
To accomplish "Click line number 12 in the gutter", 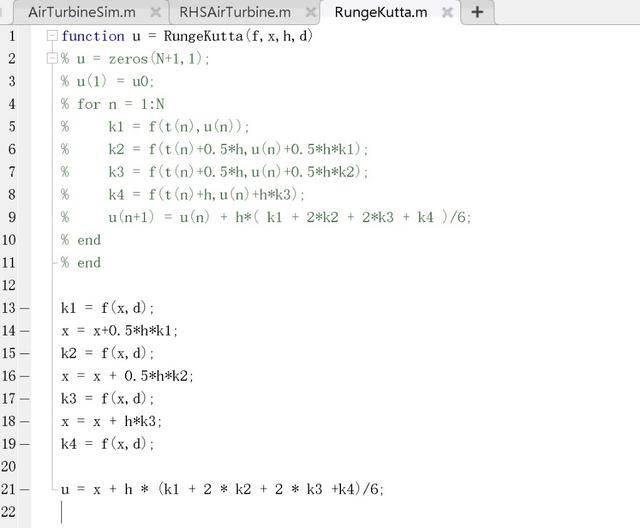I will click(9, 285).
